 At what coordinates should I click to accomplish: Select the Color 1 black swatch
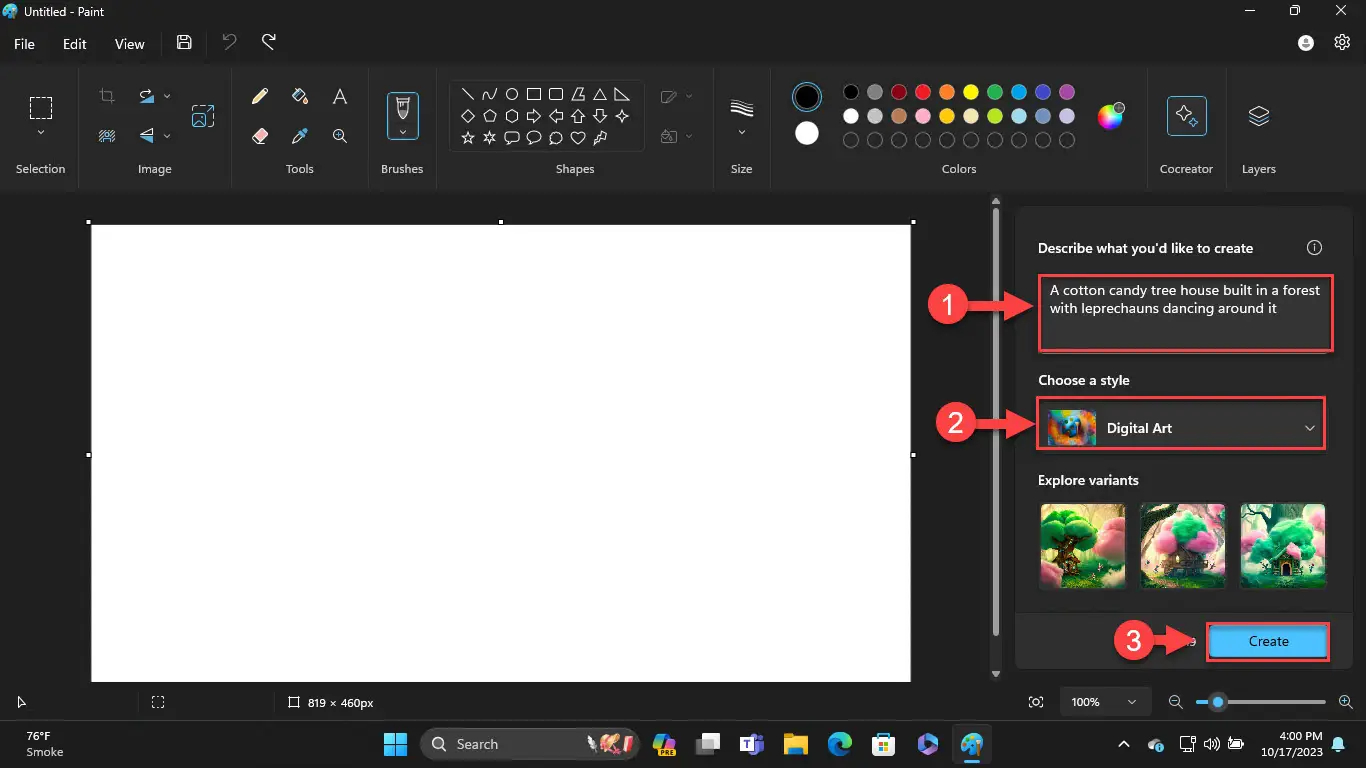(x=807, y=97)
